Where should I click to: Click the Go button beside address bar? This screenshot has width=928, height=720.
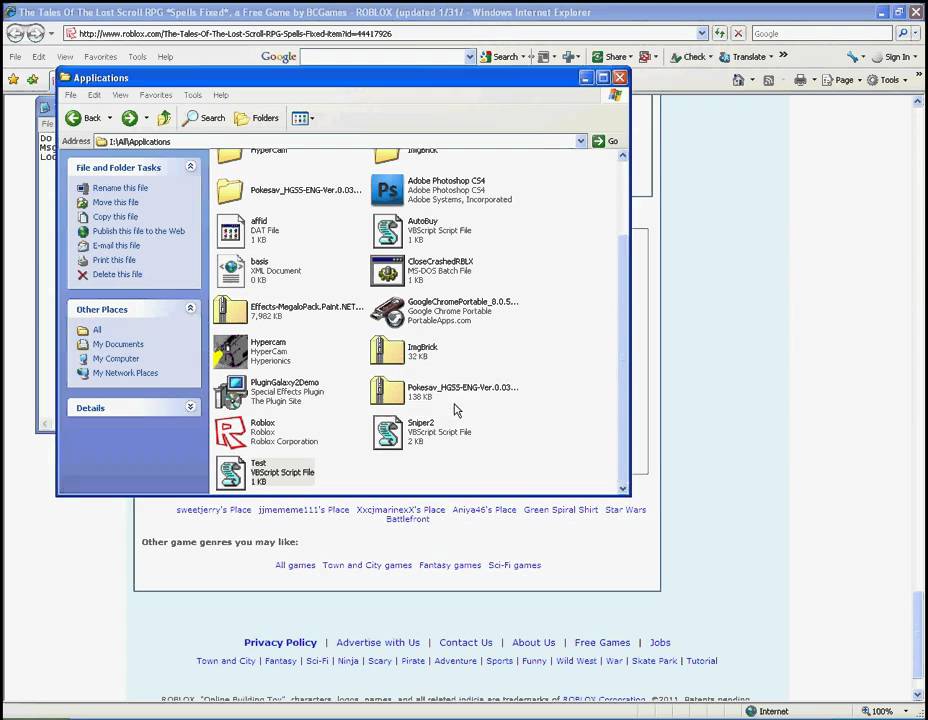coord(605,141)
